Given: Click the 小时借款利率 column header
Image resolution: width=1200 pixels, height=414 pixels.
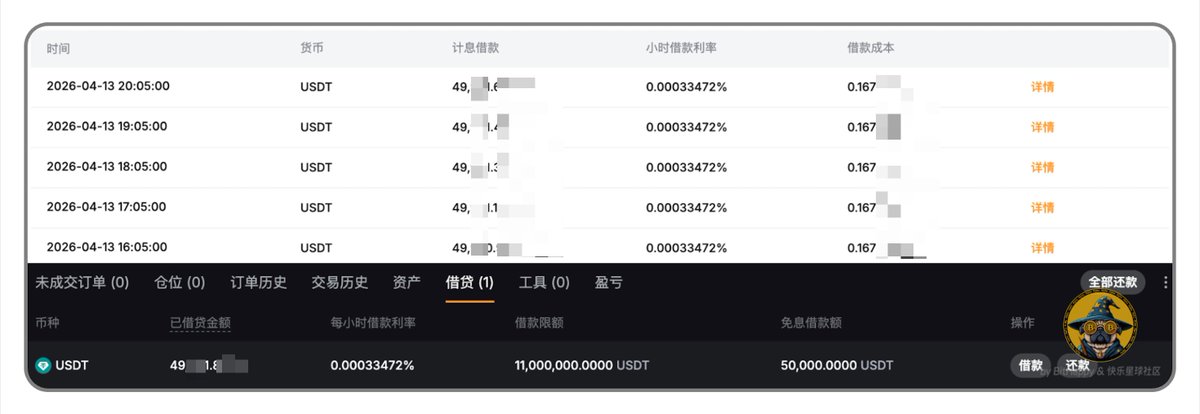Looking at the screenshot, I should pyautogui.click(x=683, y=48).
